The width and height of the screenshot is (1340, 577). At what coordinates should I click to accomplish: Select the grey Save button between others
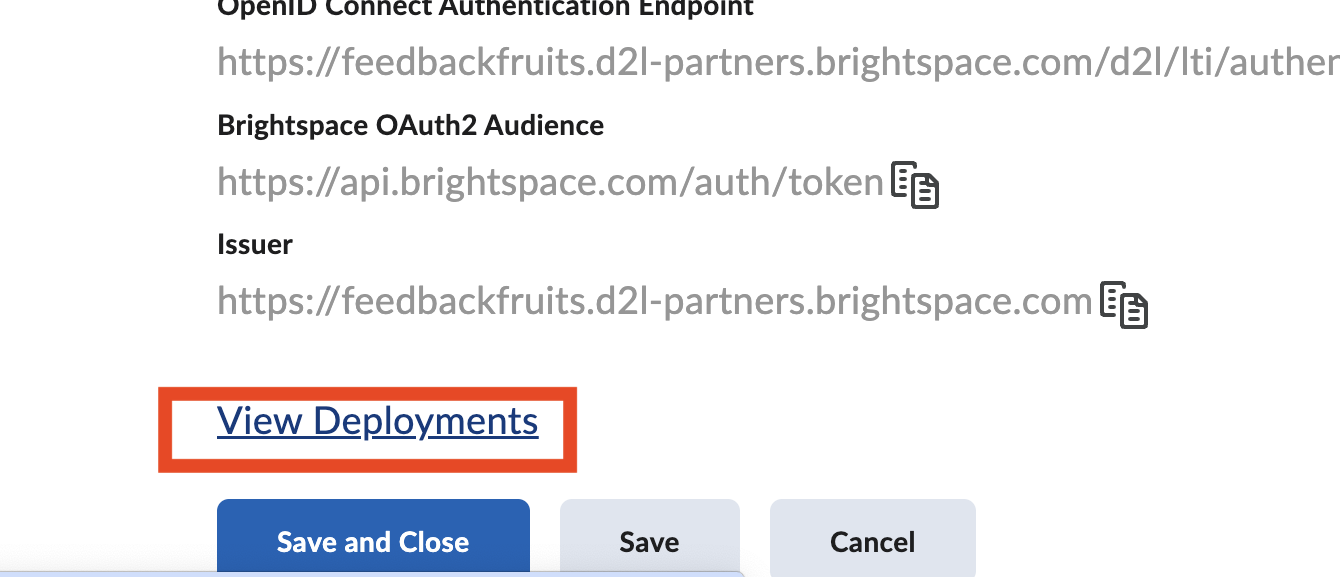(649, 541)
